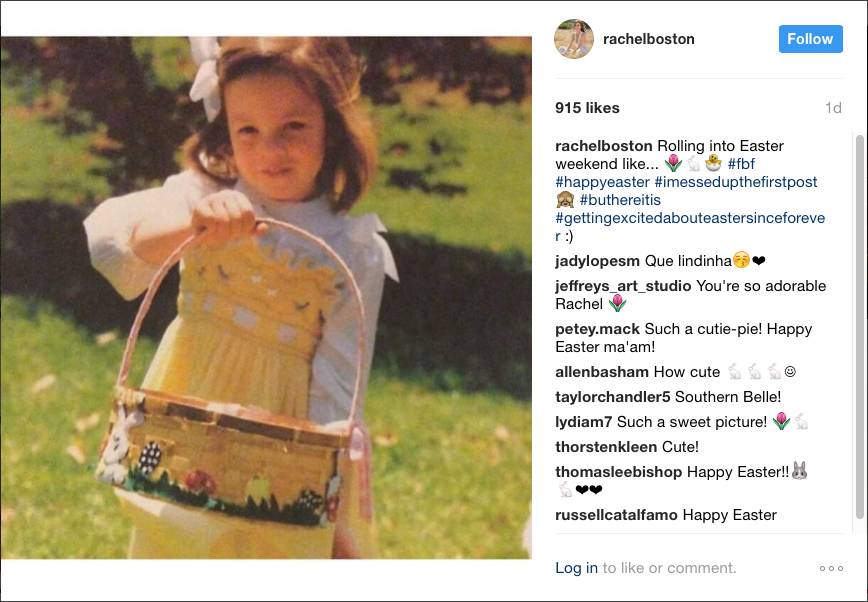Viewport: 868px width, 602px height.
Task: Open the #imessedupthefirstpost hashtag
Action: tap(736, 182)
